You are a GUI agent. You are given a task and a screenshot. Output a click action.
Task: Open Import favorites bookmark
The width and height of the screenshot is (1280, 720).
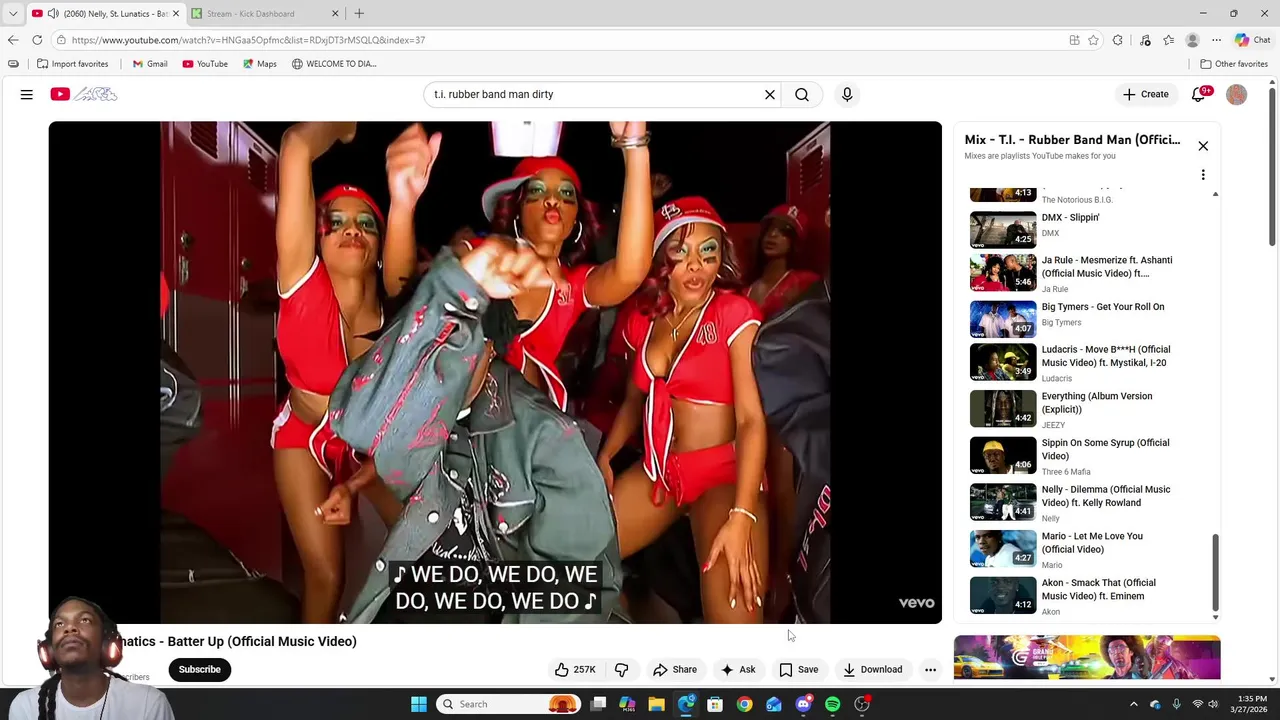(x=72, y=63)
